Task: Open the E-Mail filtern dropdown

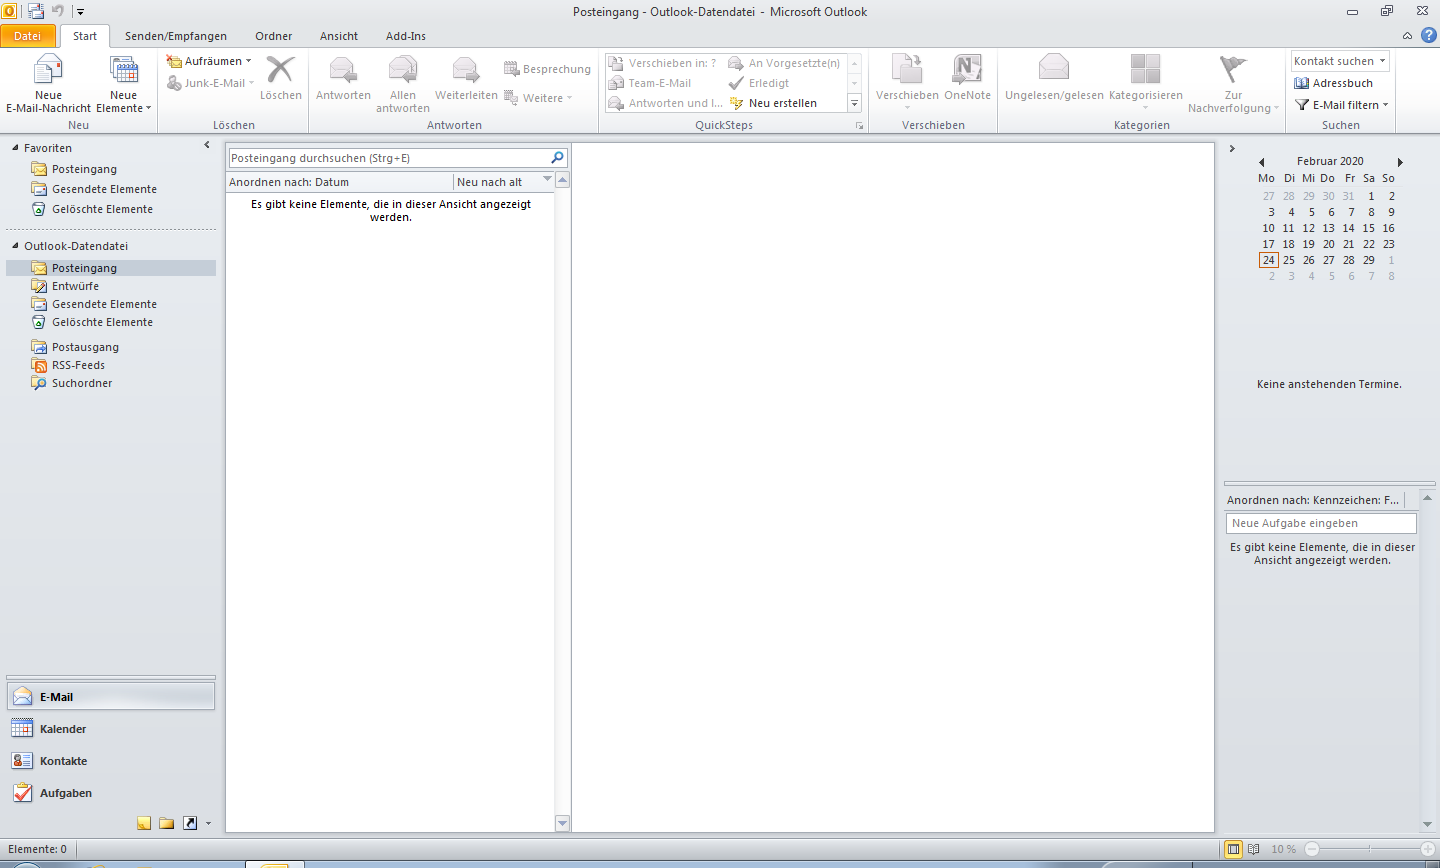Action: point(1341,105)
